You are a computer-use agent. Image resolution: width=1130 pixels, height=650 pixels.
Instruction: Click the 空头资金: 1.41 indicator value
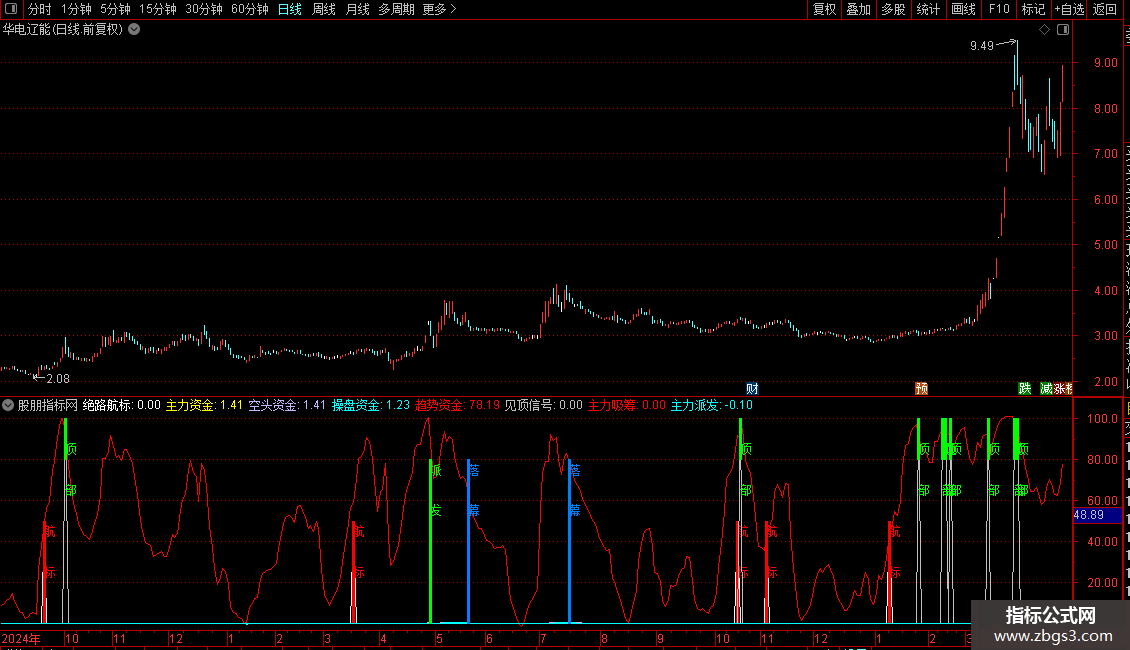[x=287, y=405]
